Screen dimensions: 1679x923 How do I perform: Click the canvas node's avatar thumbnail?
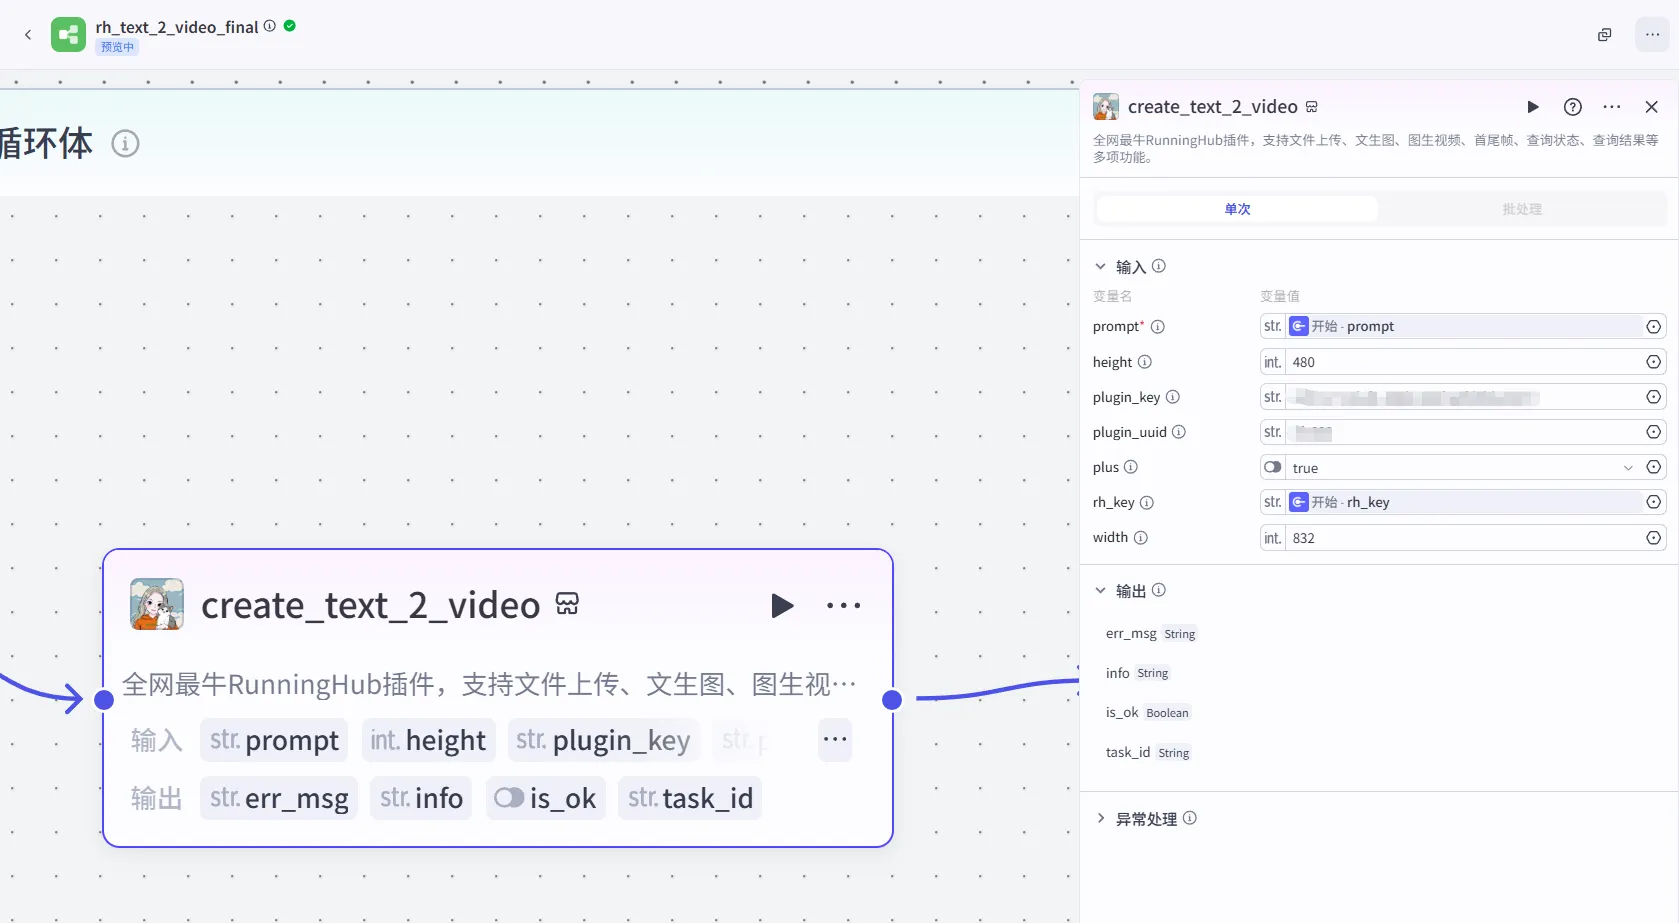[157, 604]
